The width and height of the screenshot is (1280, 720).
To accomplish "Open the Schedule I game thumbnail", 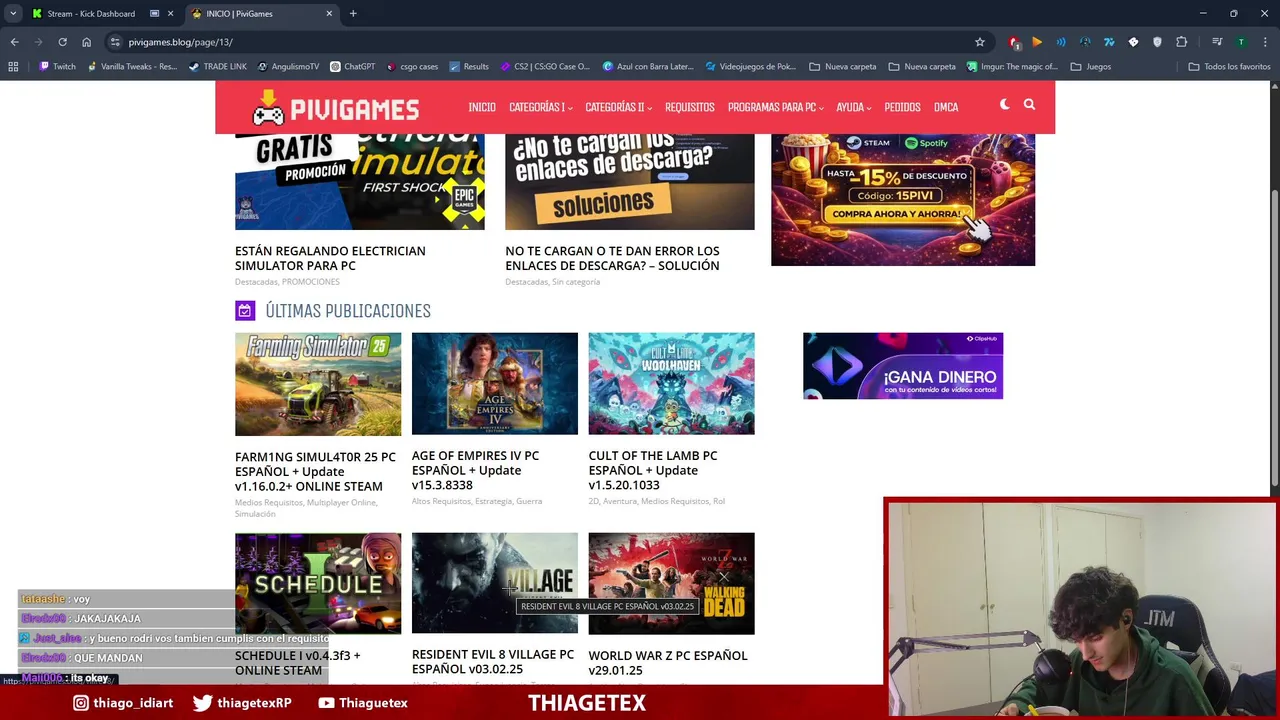I will click(x=318, y=583).
